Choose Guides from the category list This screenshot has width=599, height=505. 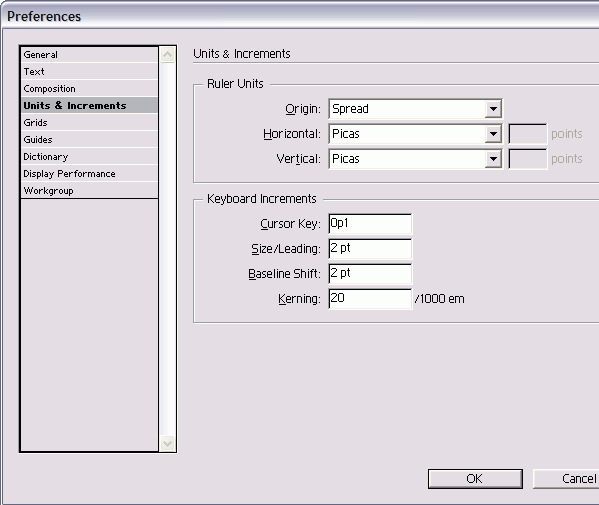(x=89, y=139)
